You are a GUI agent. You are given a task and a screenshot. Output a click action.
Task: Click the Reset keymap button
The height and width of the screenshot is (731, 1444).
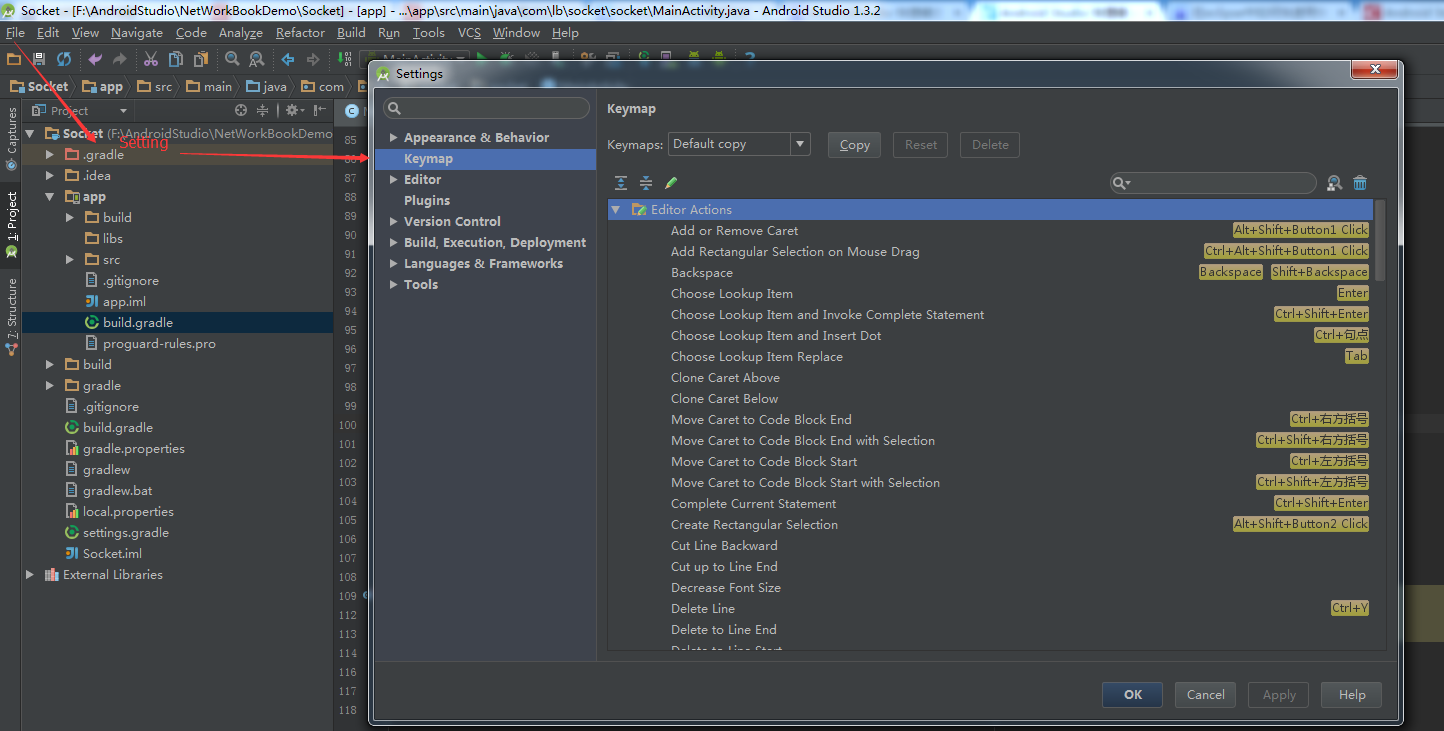pyautogui.click(x=921, y=145)
